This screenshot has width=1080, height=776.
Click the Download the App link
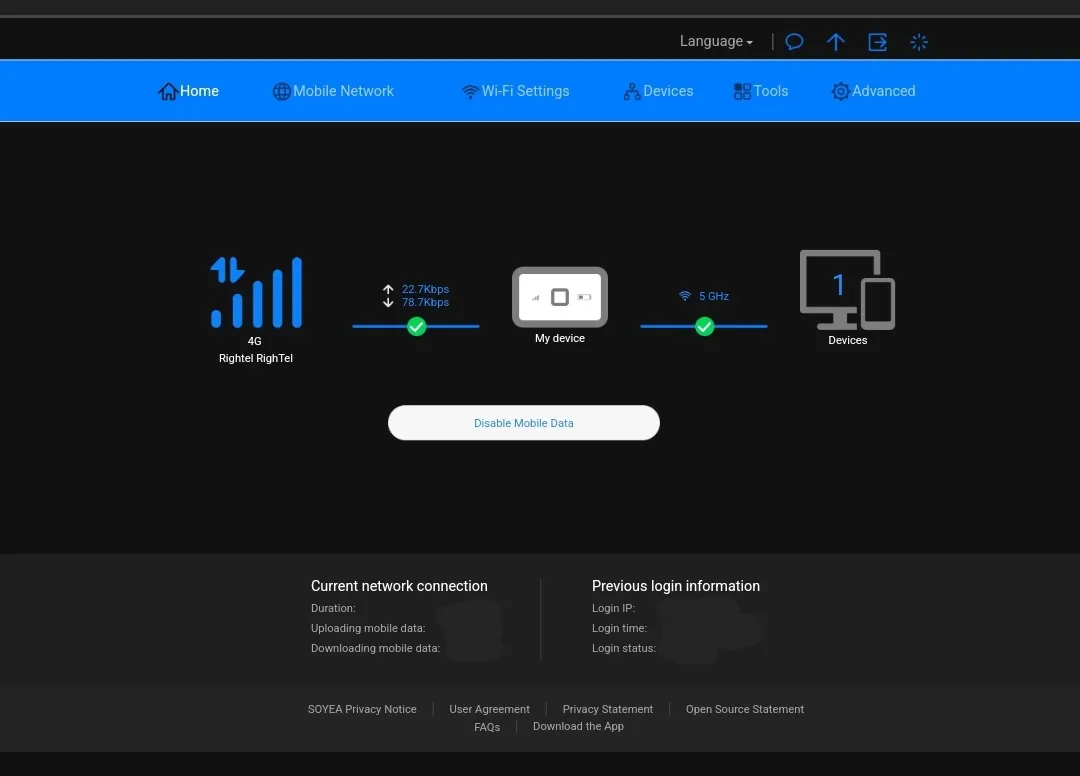(578, 726)
